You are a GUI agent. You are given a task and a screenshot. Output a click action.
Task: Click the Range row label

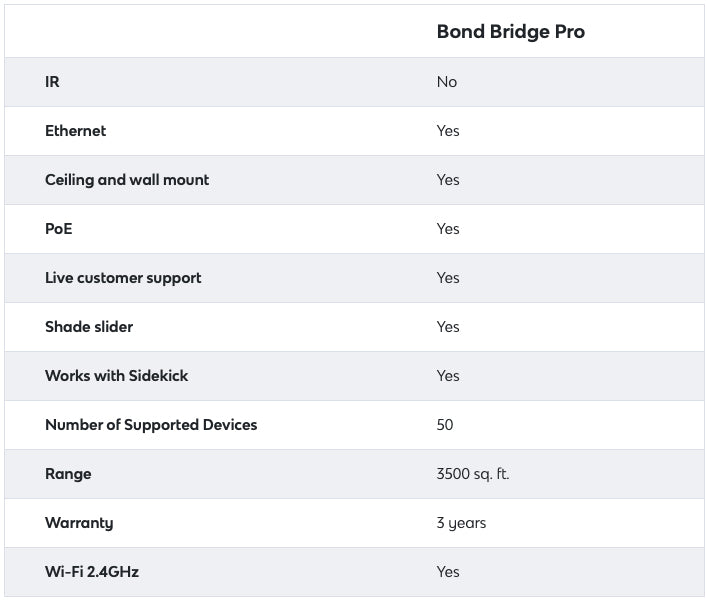coord(68,474)
